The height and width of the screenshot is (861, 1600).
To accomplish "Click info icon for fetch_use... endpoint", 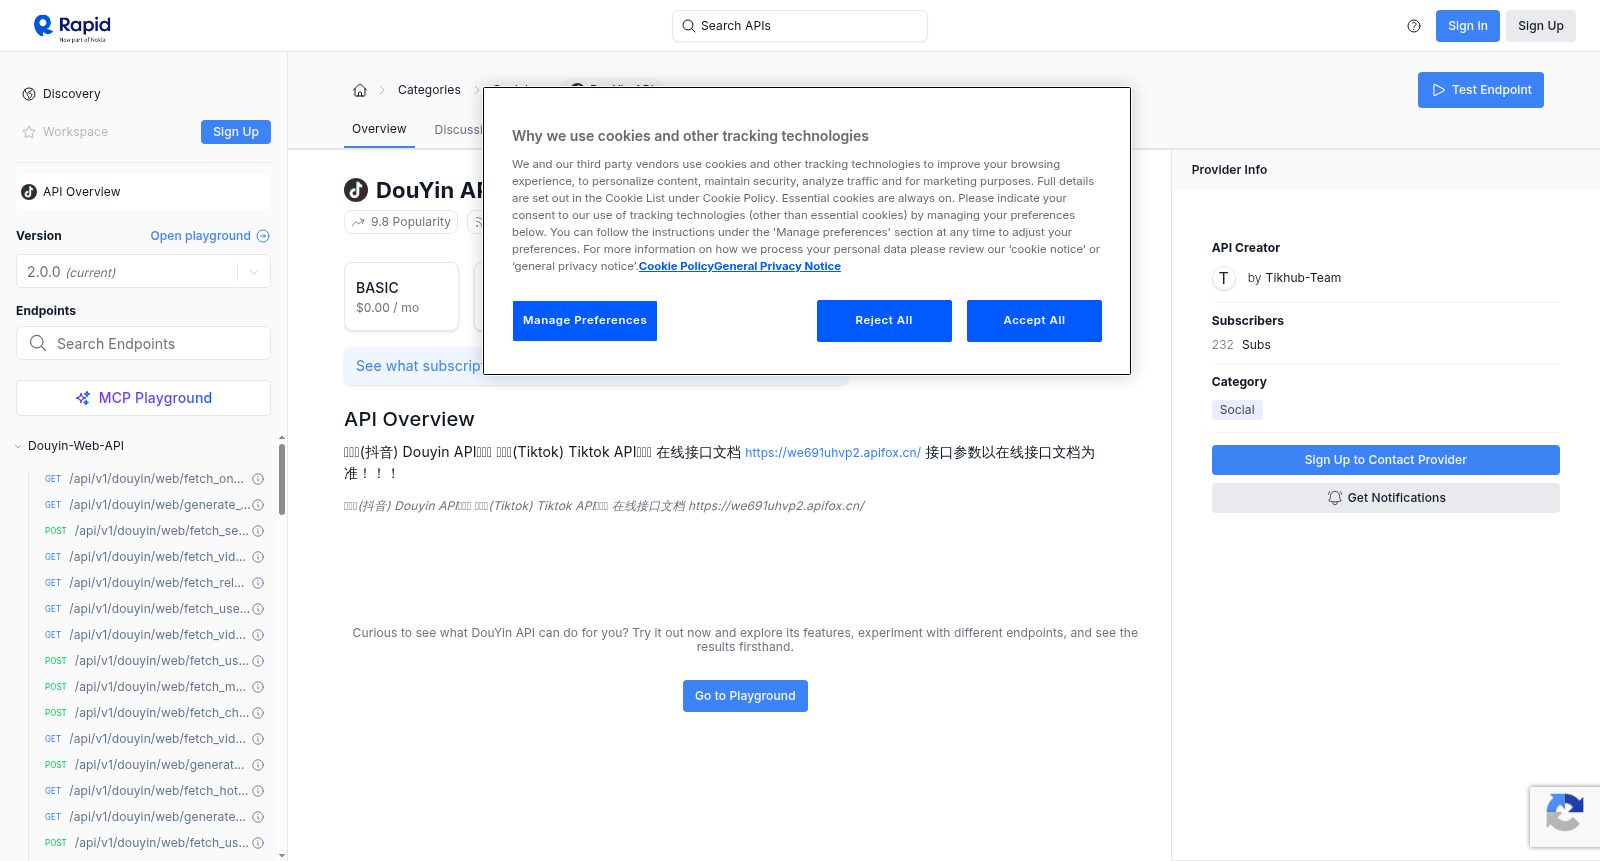I will click(x=258, y=609).
